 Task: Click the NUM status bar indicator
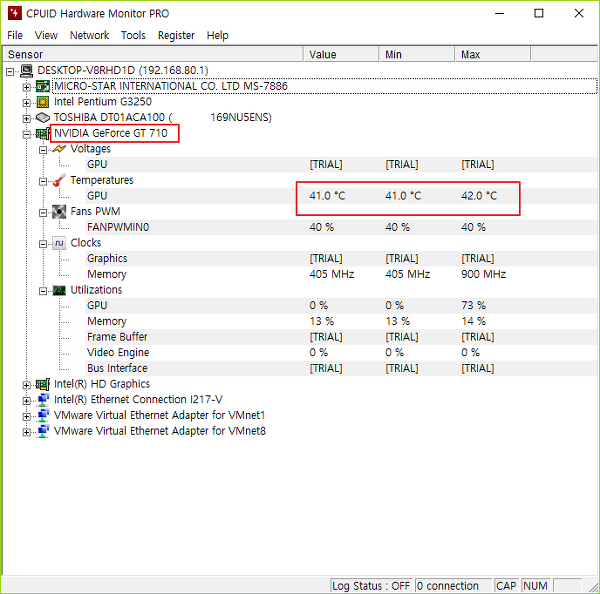[x=535, y=586]
